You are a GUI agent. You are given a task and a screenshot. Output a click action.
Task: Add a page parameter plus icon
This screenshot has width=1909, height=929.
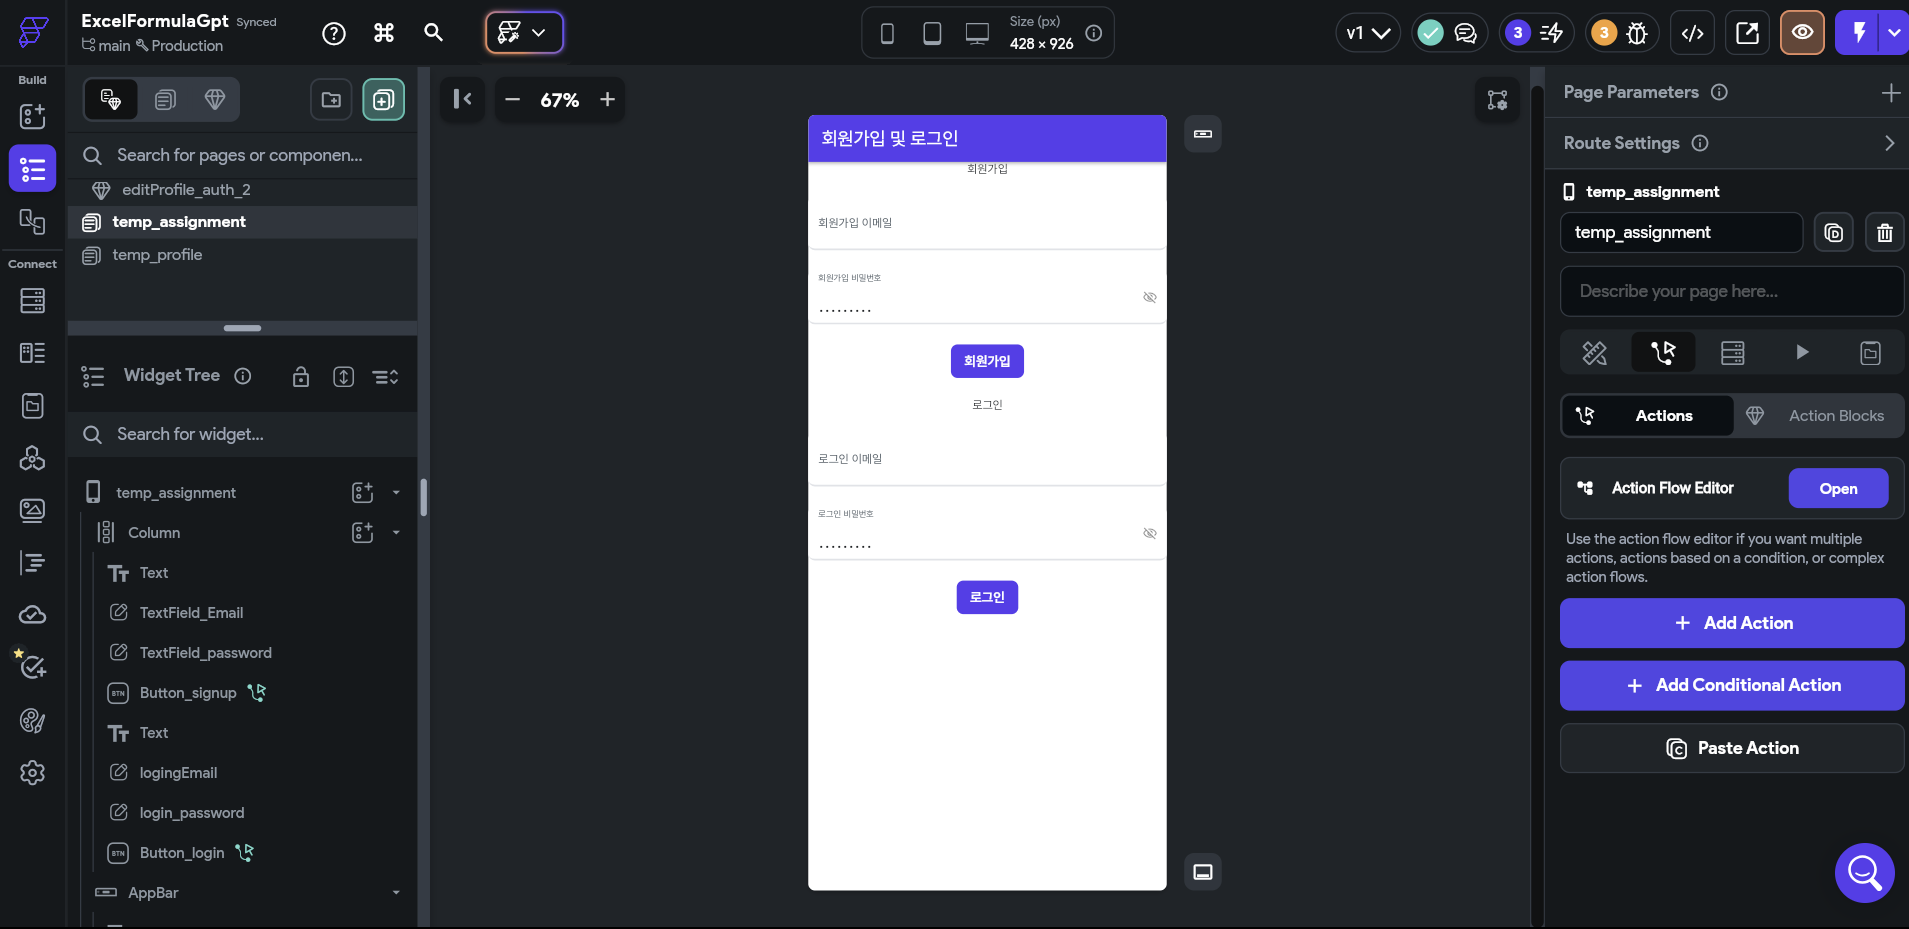coord(1890,93)
